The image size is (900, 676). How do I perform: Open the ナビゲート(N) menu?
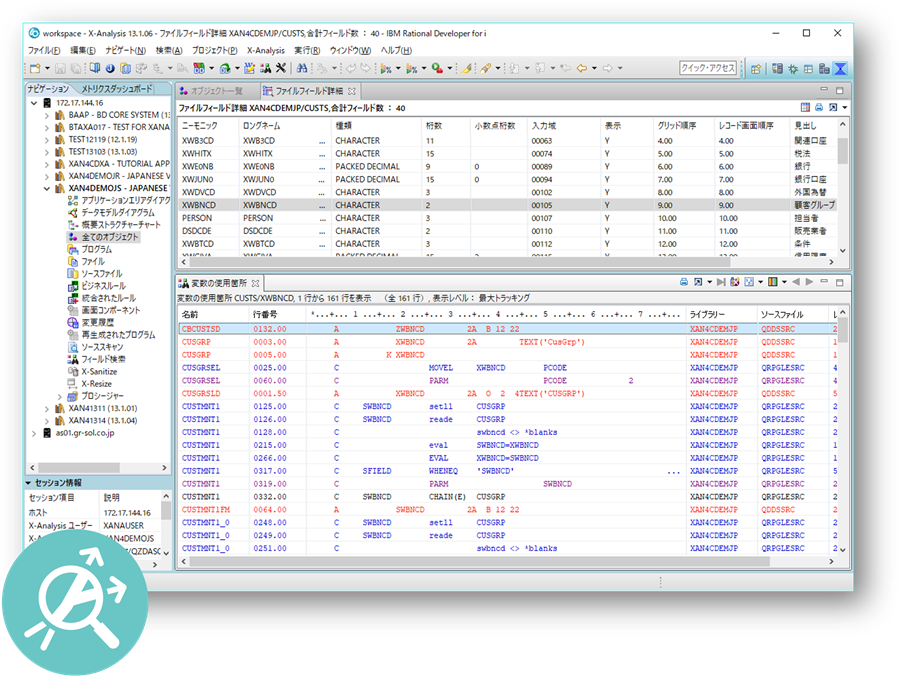[x=125, y=50]
